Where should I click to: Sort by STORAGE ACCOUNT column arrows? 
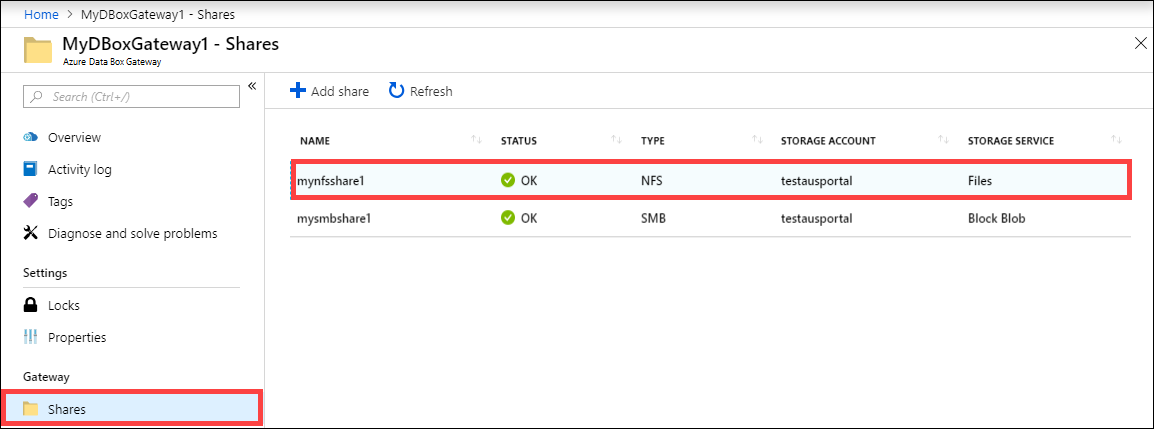point(944,140)
